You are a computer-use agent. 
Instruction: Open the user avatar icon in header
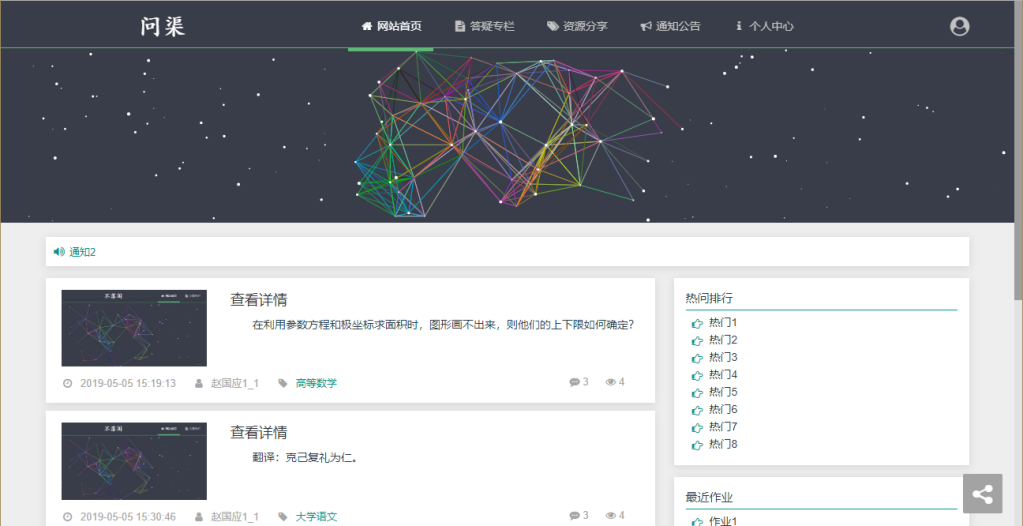coord(959,27)
